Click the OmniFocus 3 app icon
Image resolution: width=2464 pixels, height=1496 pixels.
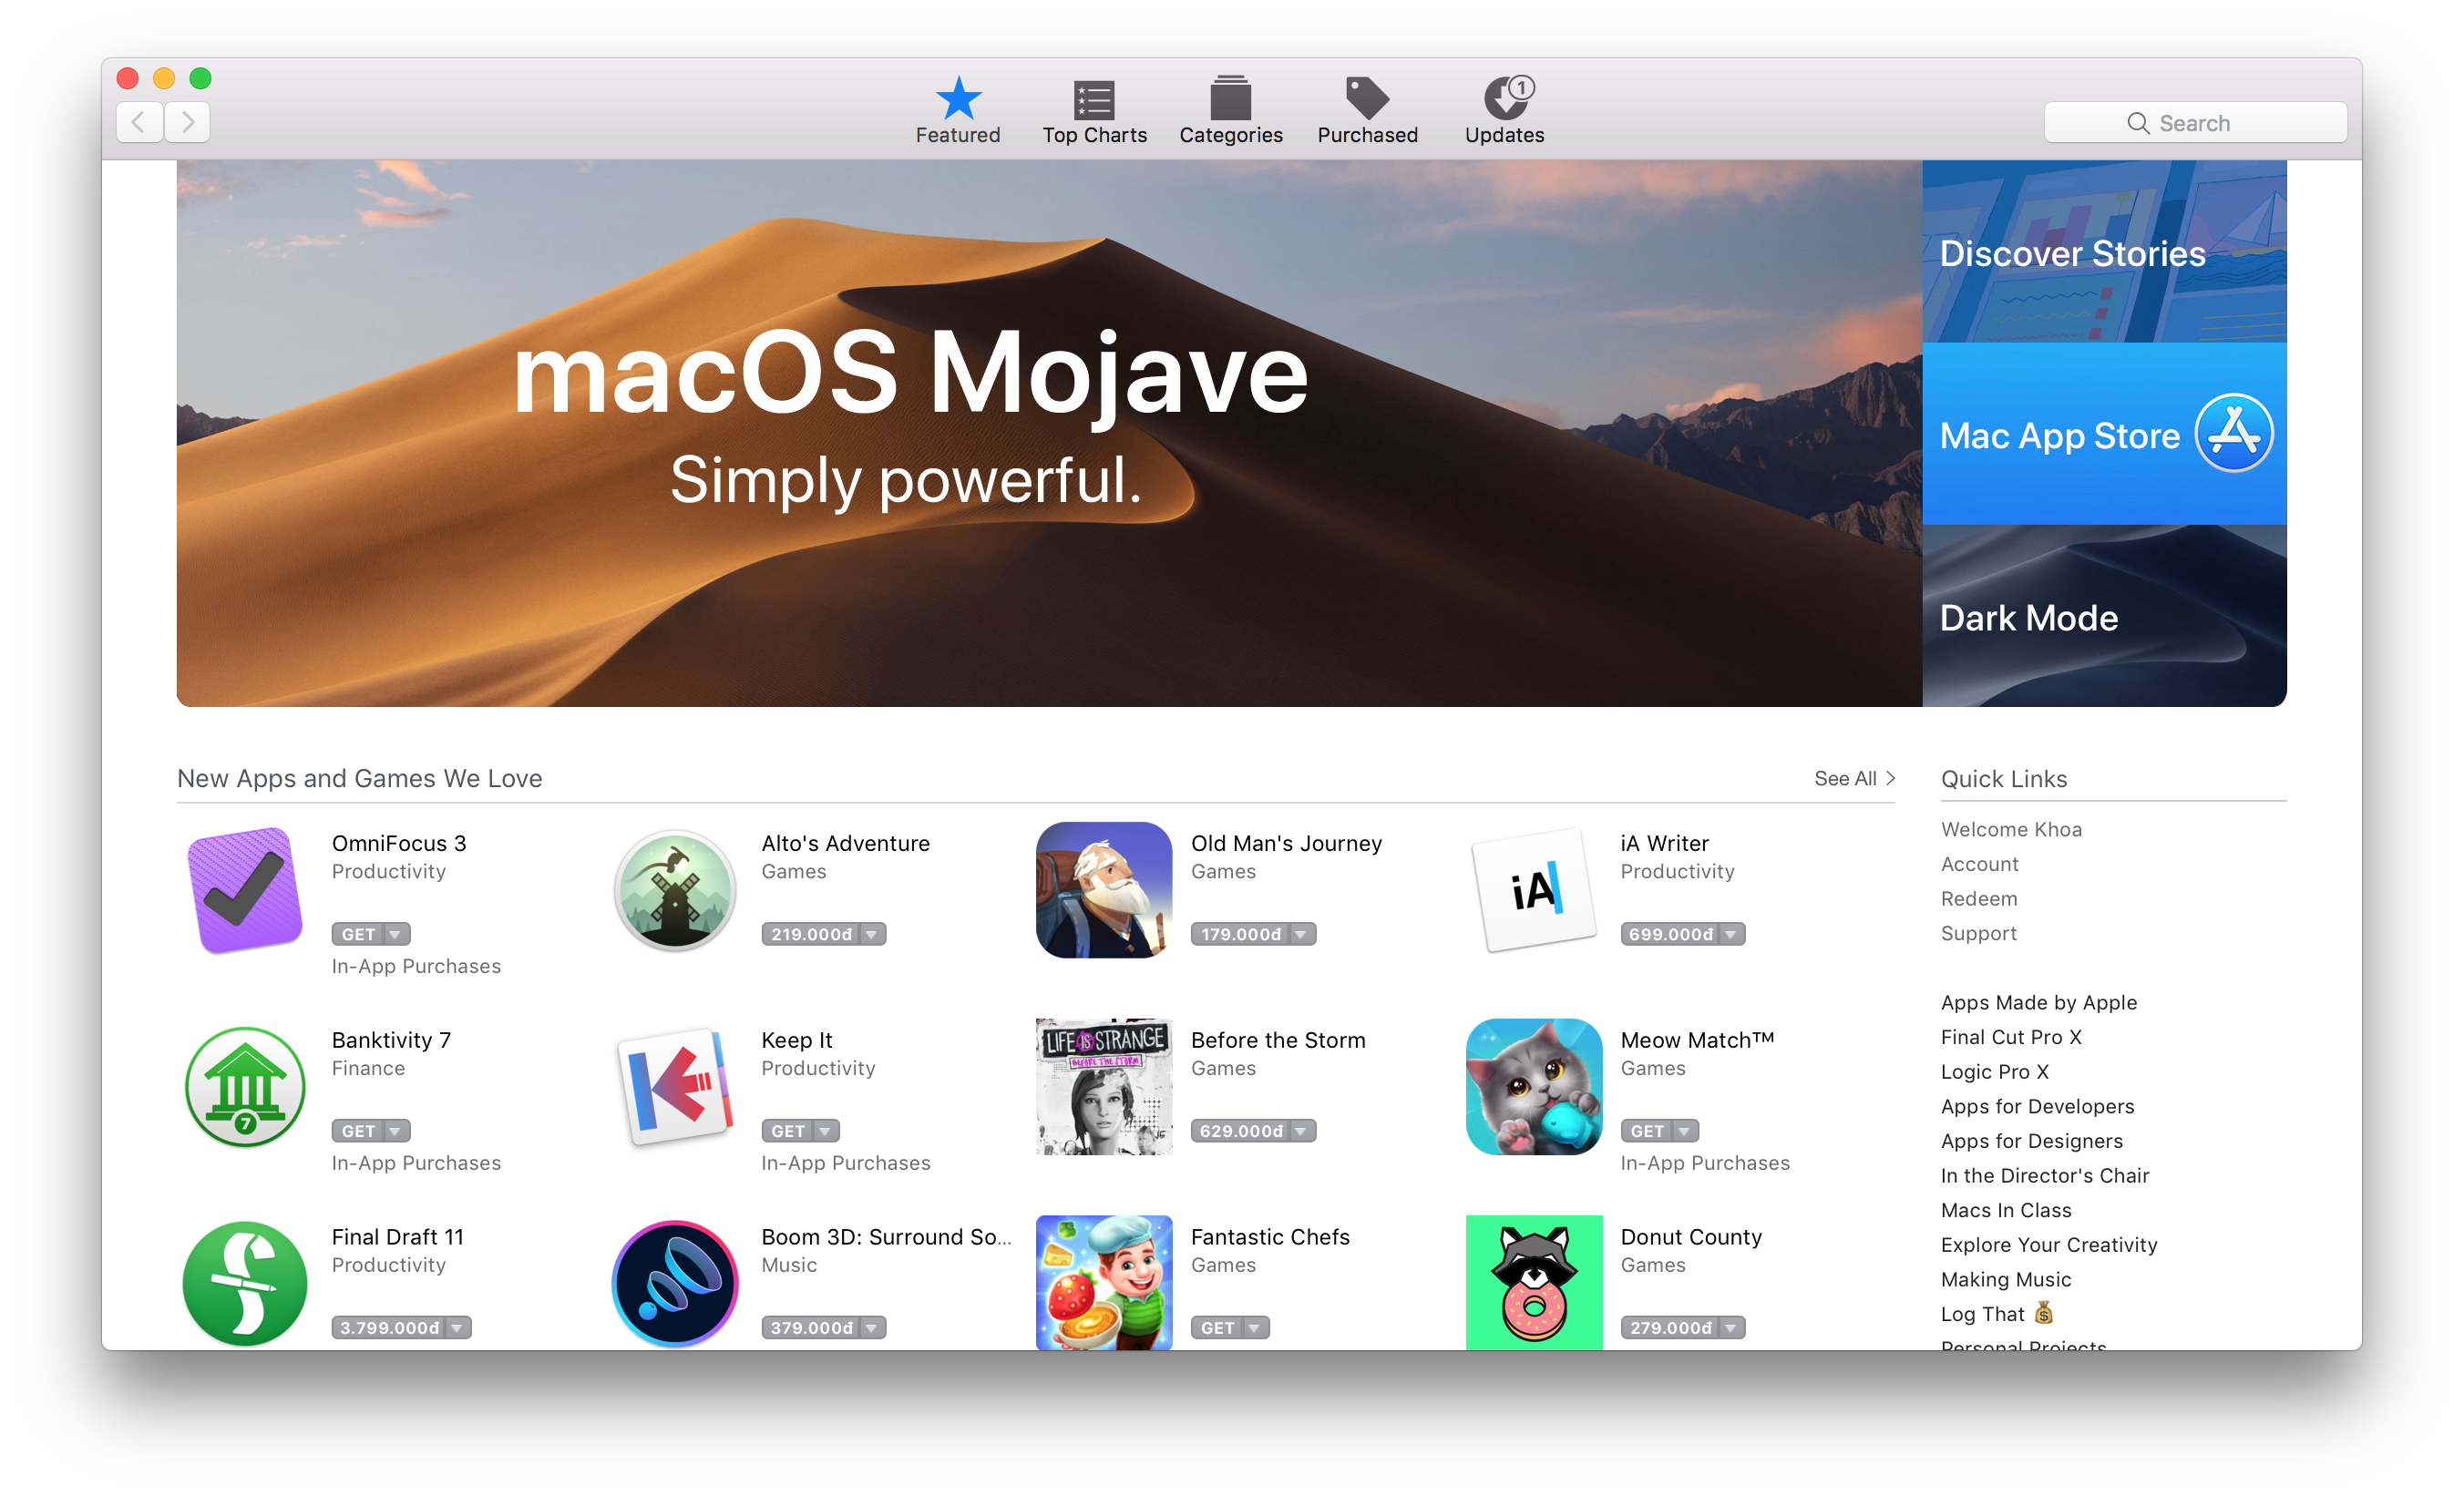245,890
